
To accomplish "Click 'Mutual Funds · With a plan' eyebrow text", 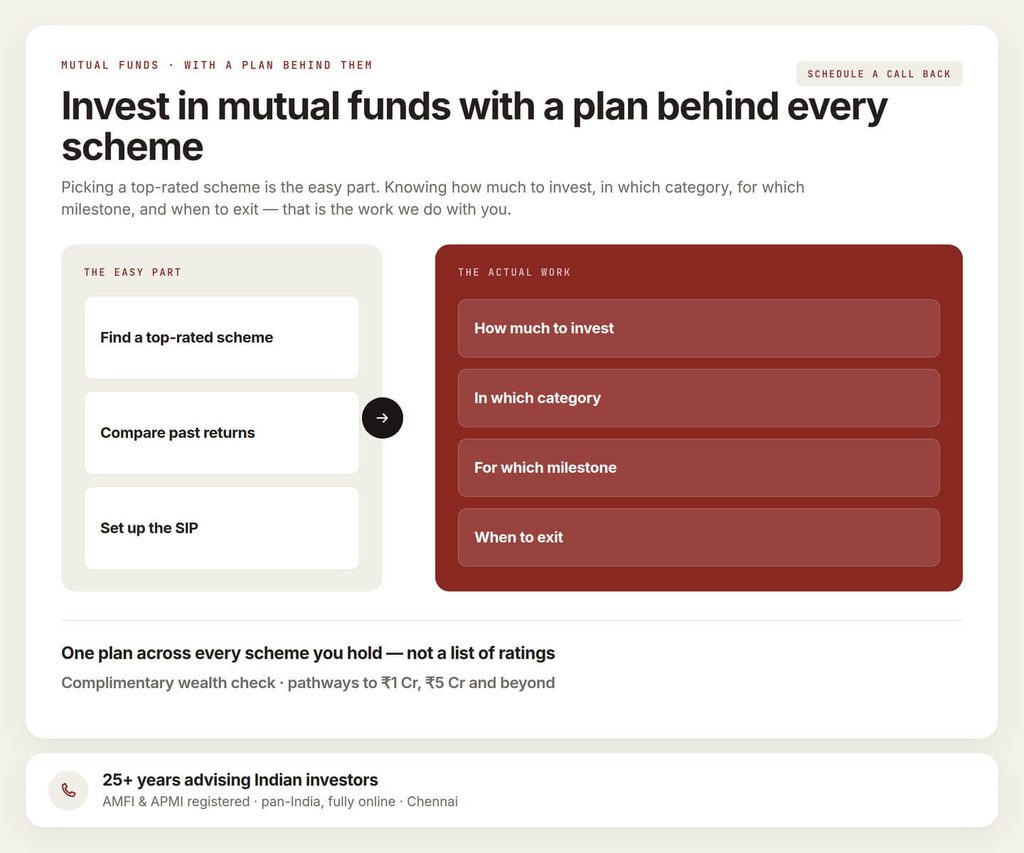I will tap(217, 65).
